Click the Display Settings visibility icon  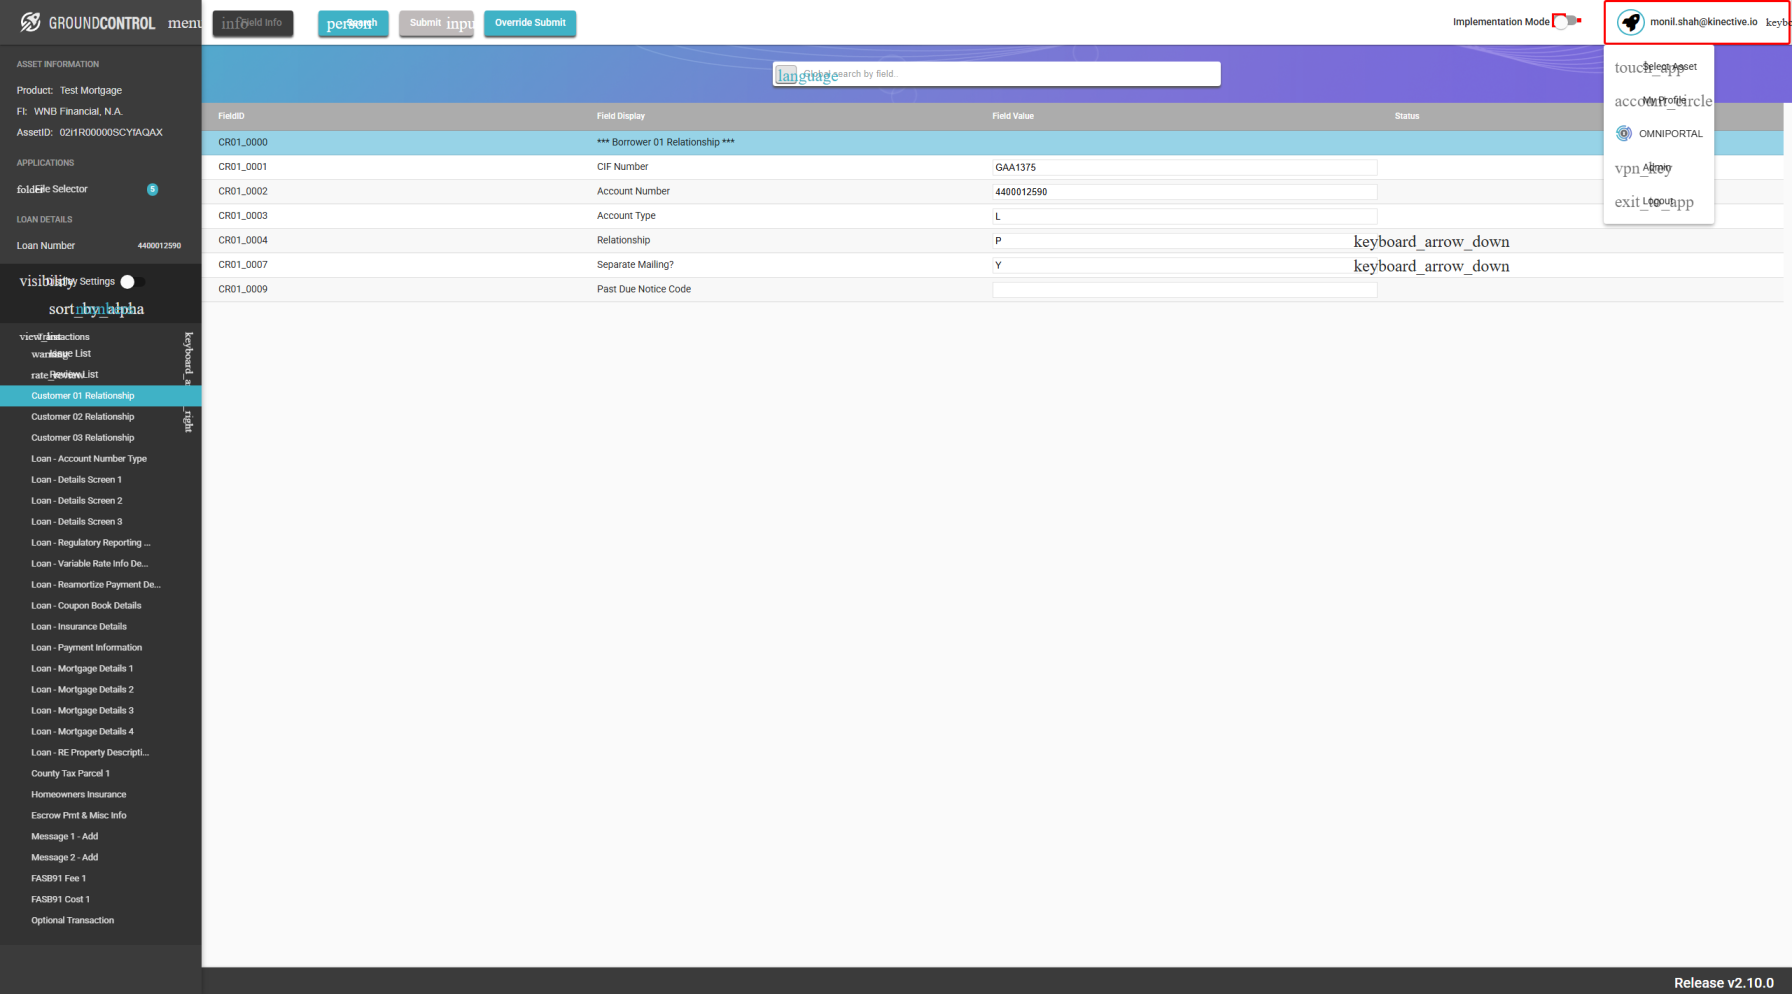pos(47,281)
